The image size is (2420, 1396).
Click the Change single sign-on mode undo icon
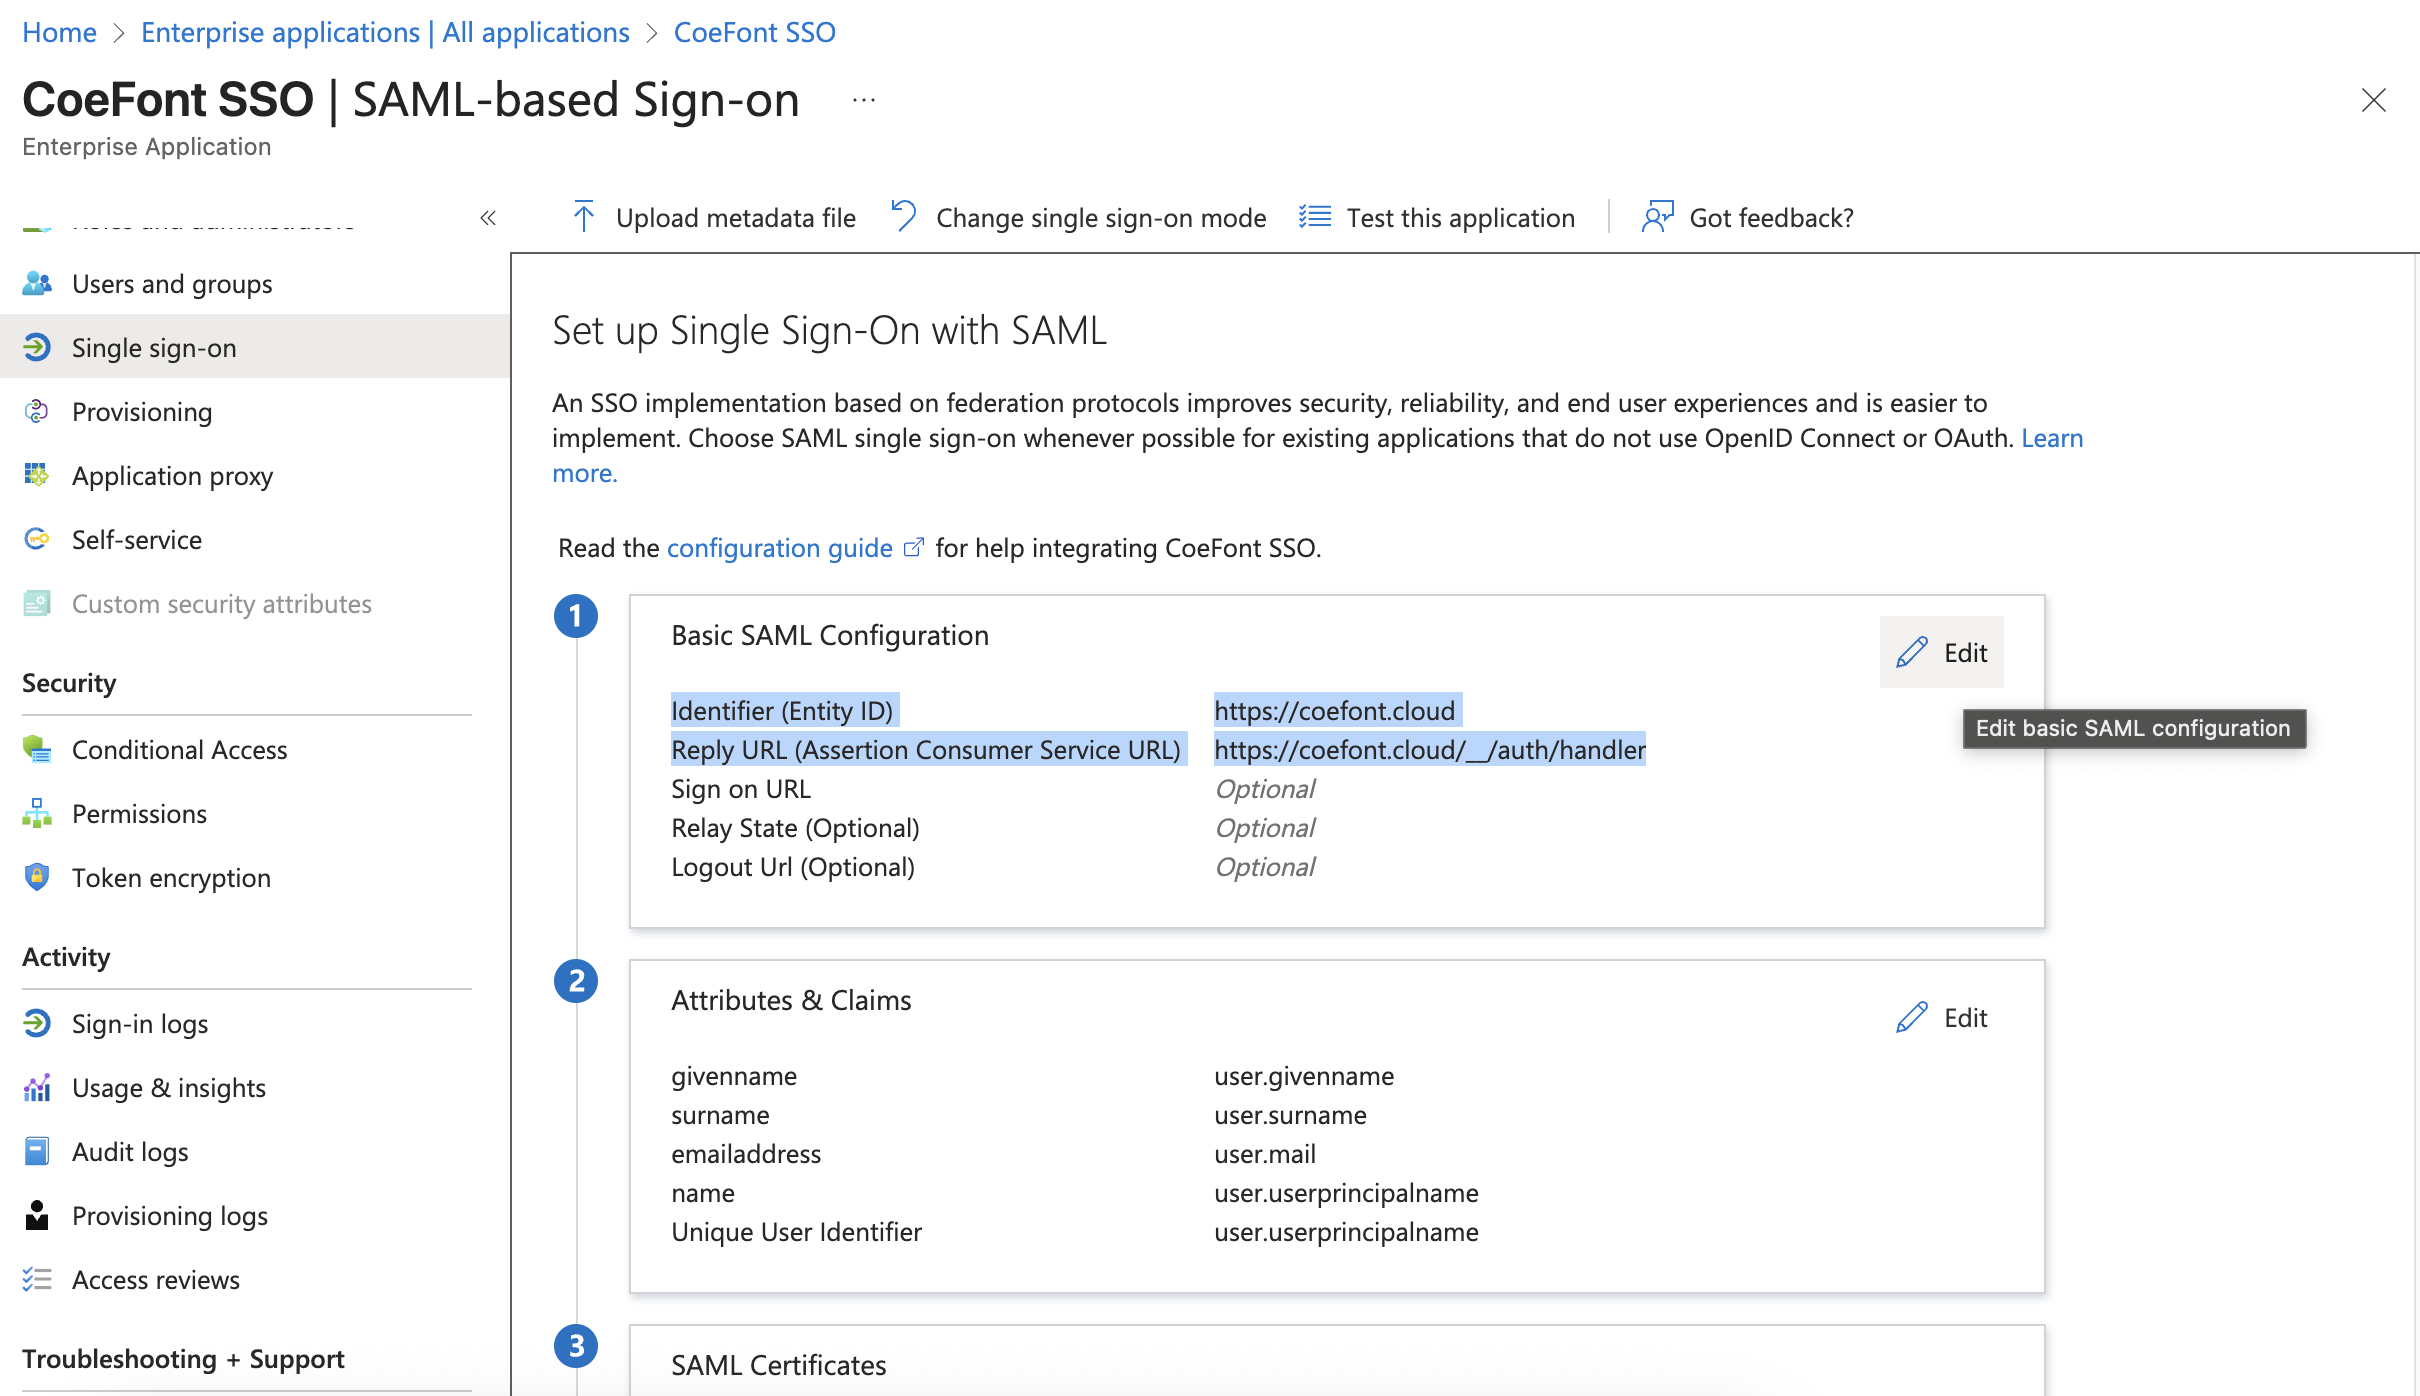904,217
